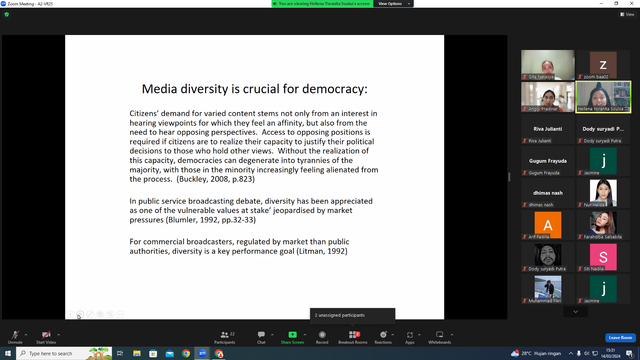Click the slide's faint magnifier control
This screenshot has width=640, height=360.
tap(110, 314)
